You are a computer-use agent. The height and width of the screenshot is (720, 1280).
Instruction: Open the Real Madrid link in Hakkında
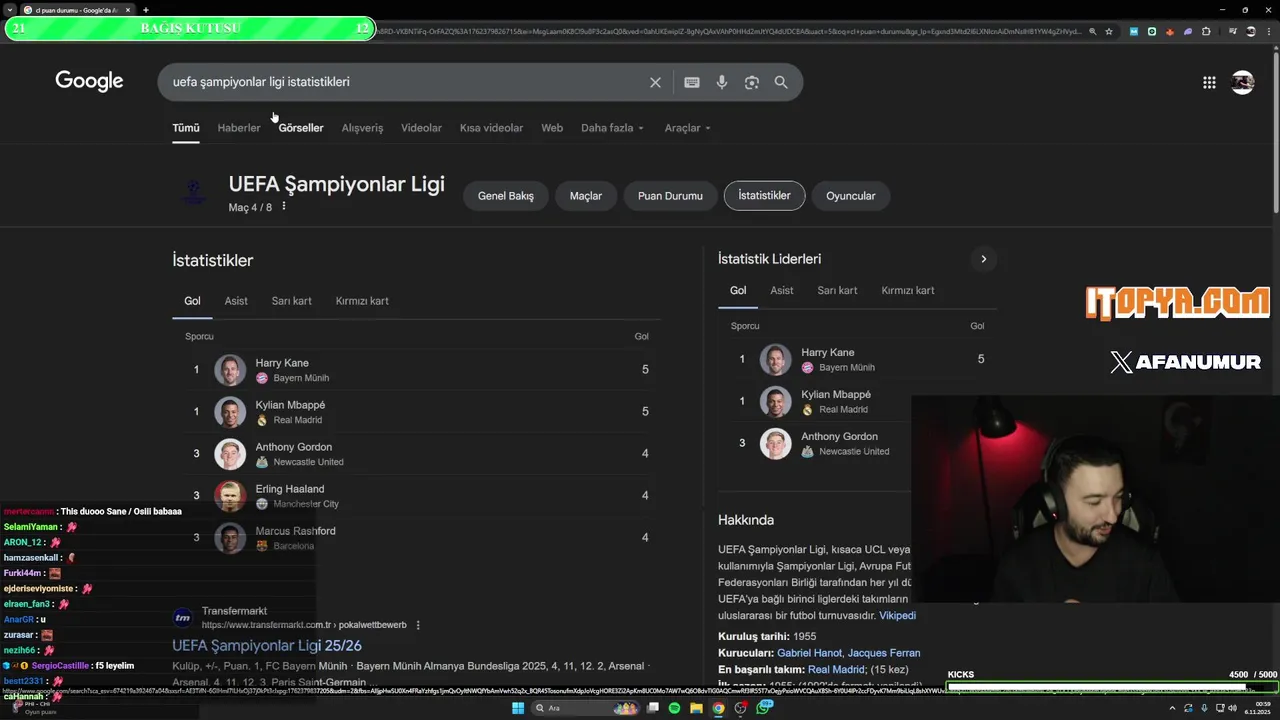click(836, 670)
